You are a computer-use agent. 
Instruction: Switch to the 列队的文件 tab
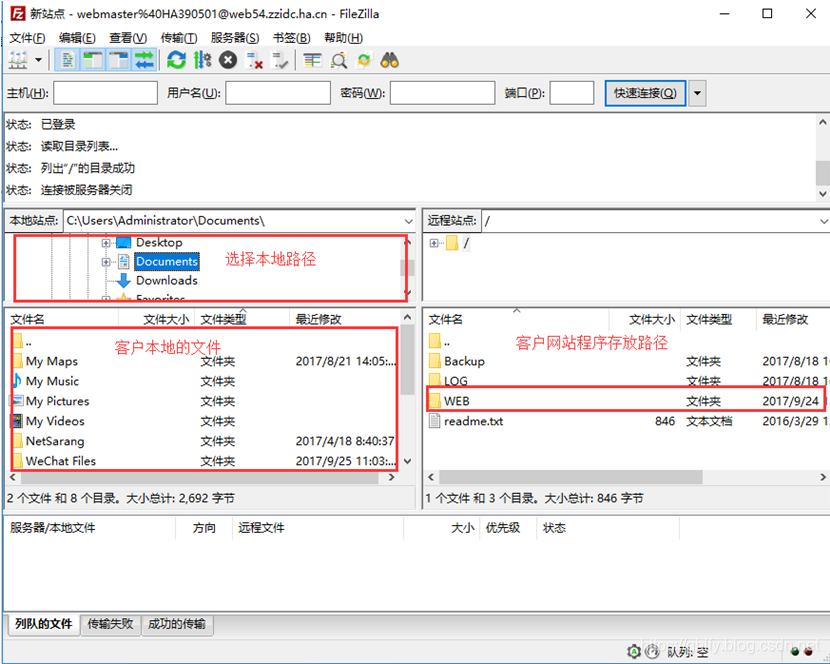(x=43, y=624)
